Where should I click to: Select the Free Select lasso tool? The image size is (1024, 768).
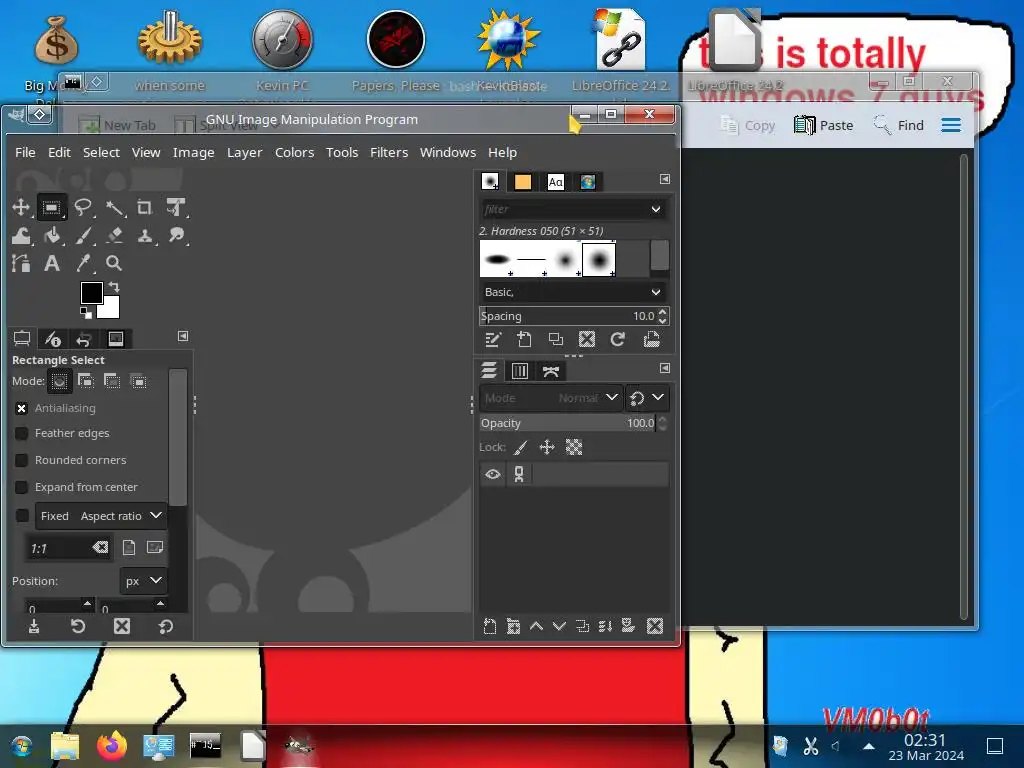click(82, 208)
